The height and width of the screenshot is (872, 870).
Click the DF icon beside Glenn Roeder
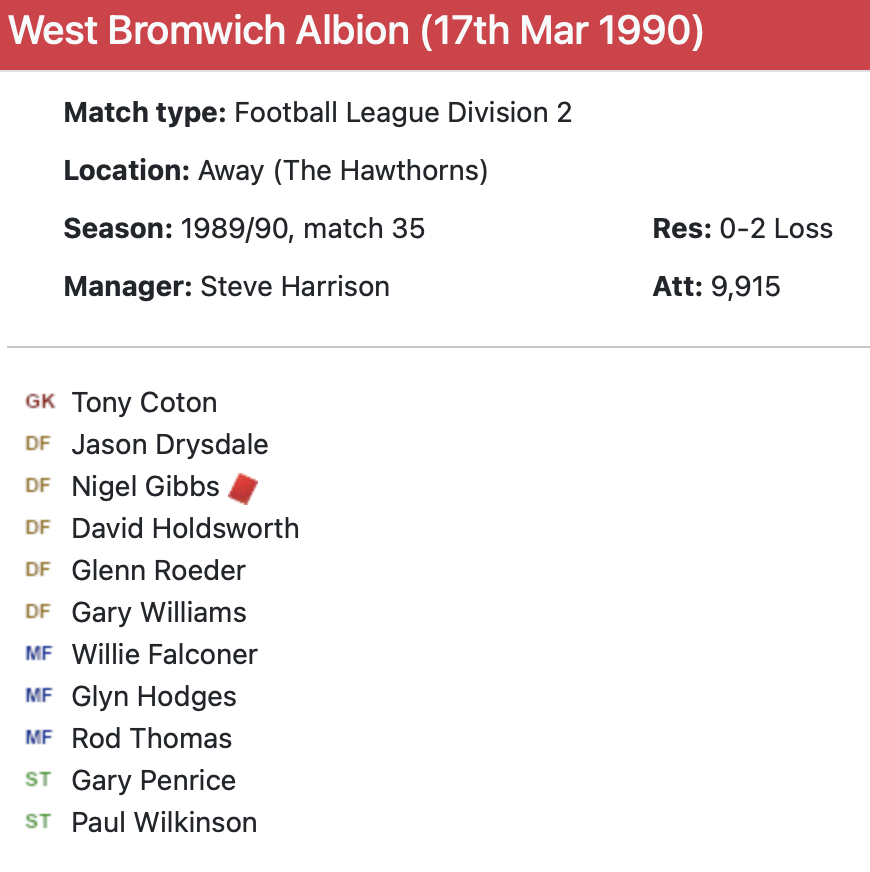38,570
